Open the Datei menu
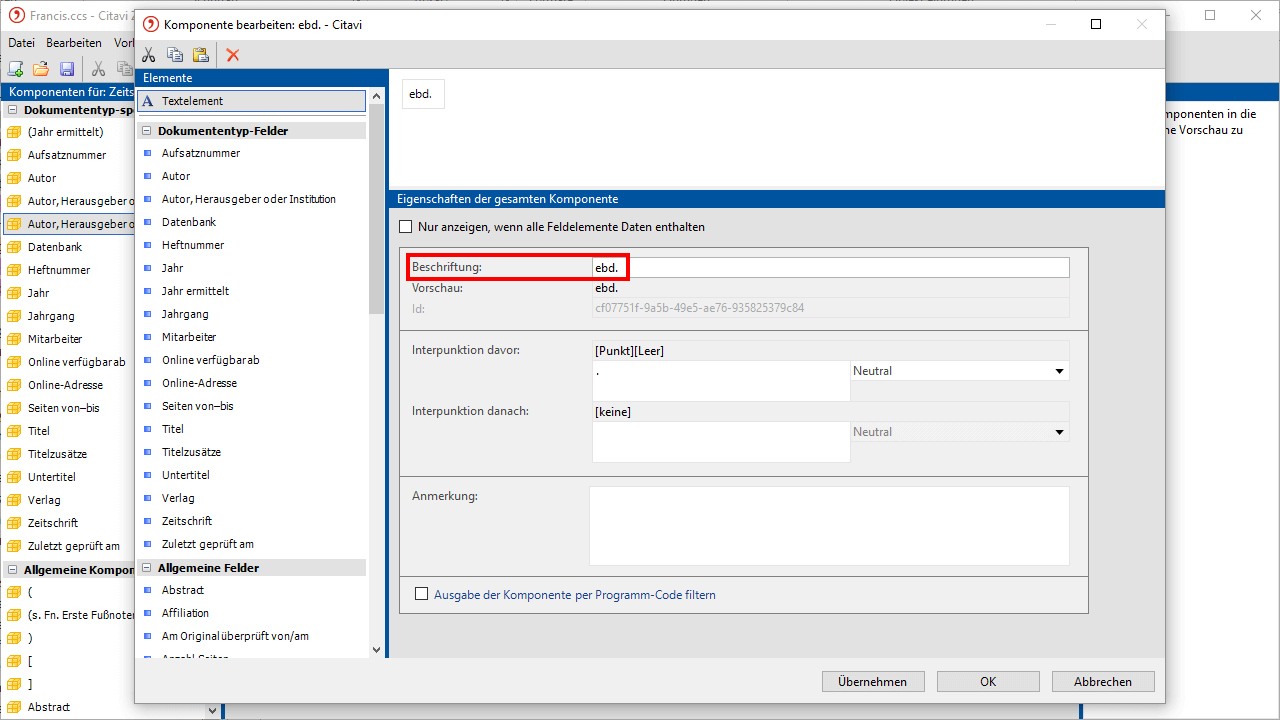1280x720 pixels. tap(21, 43)
